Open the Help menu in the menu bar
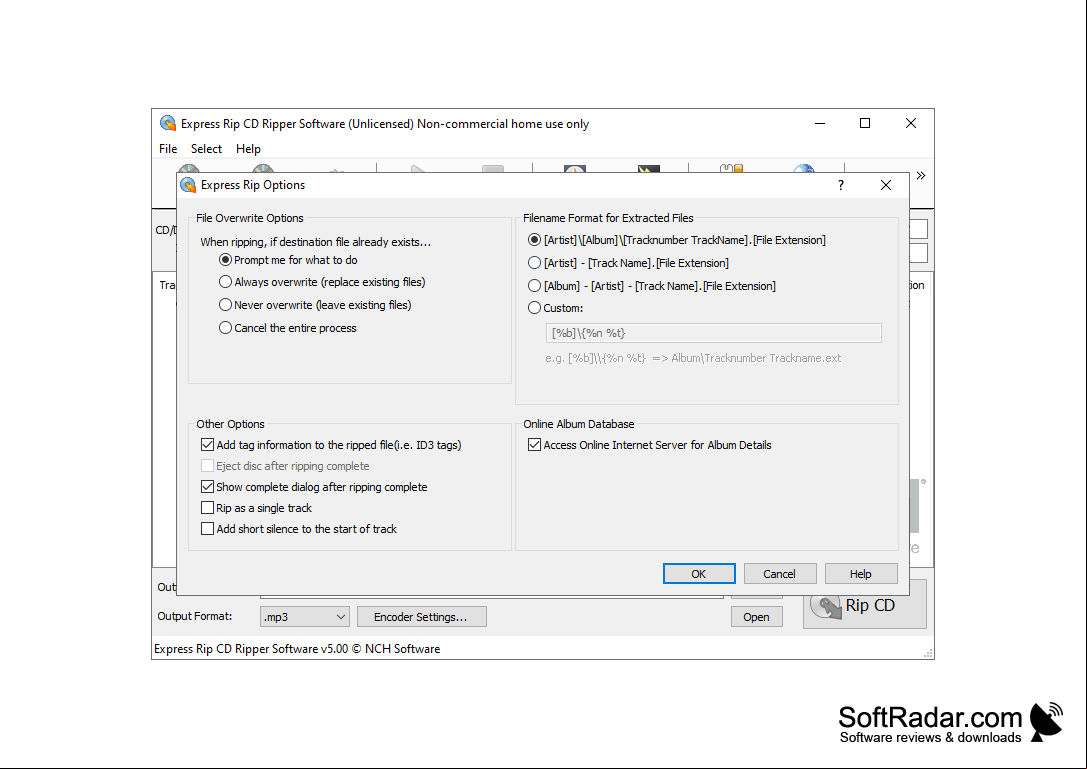1087x769 pixels. (x=248, y=149)
